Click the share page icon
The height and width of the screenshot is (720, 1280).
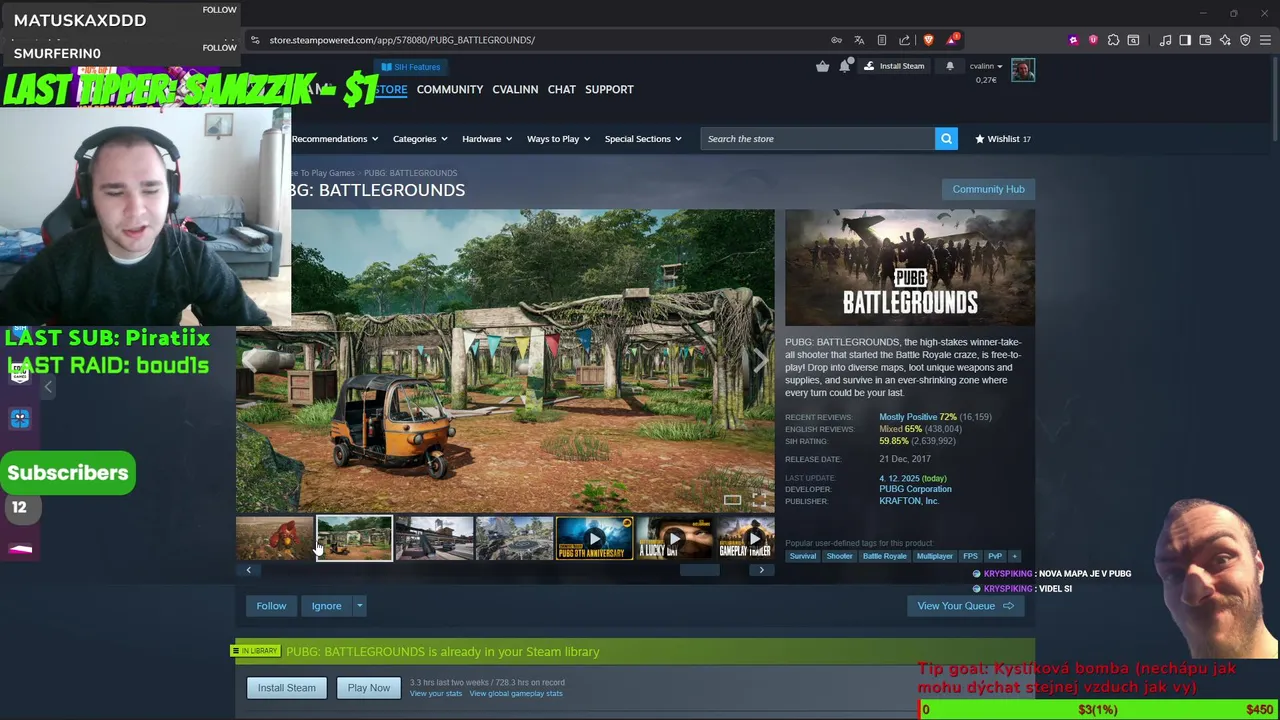click(x=904, y=40)
